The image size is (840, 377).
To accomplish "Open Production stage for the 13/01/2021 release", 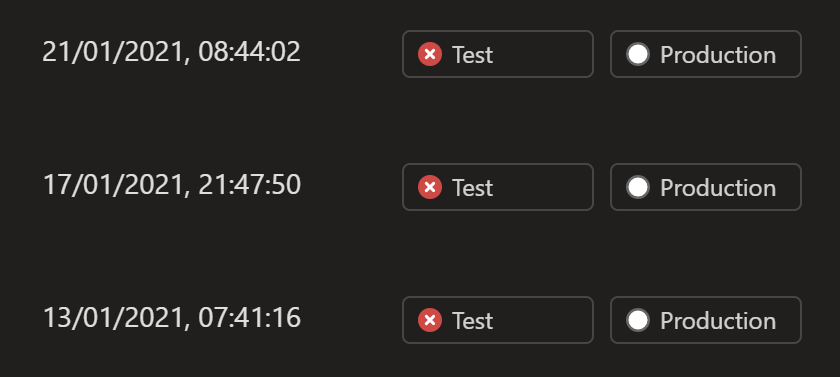I will tap(706, 320).
